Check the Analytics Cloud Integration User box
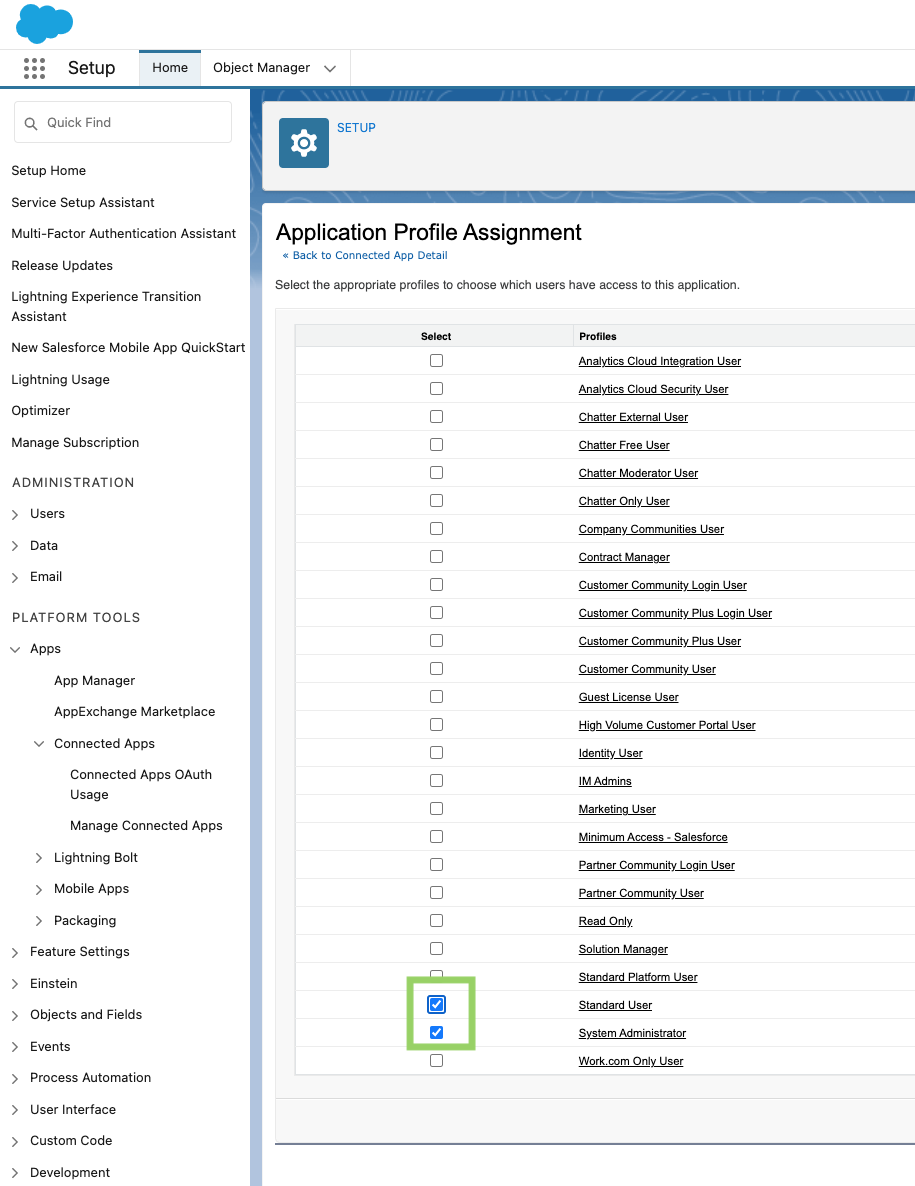The width and height of the screenshot is (915, 1186). 436,361
